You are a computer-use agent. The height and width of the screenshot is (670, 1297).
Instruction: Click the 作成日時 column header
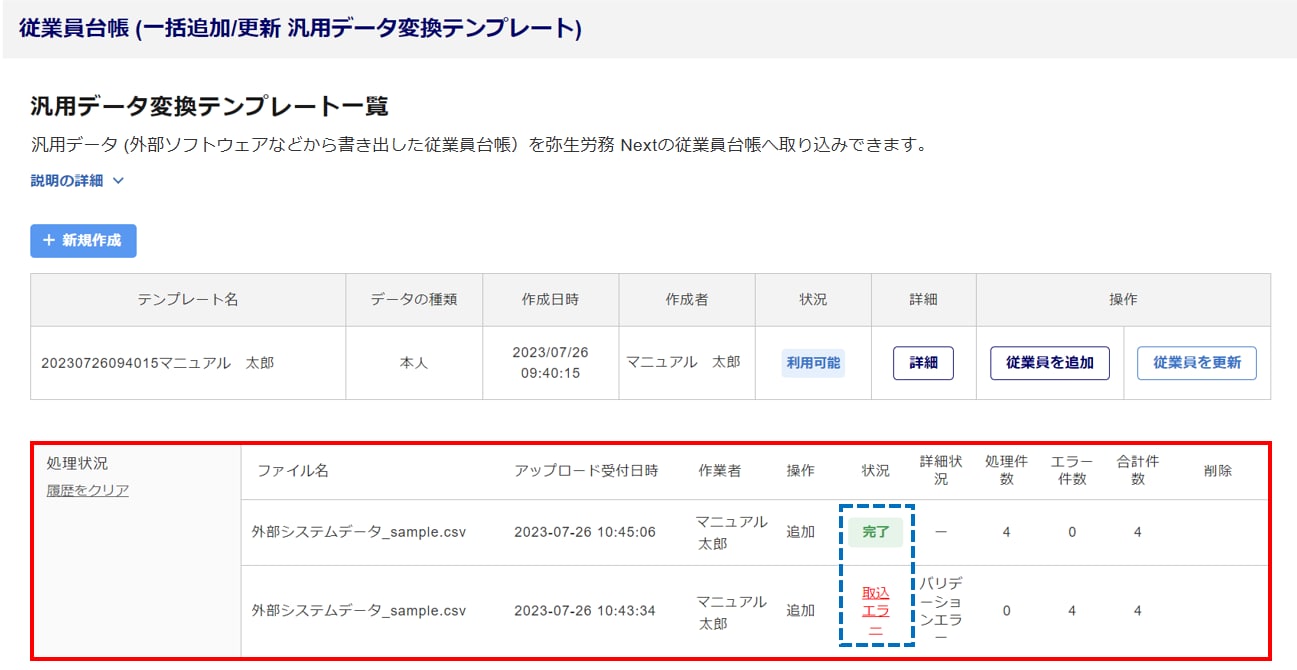tap(550, 300)
